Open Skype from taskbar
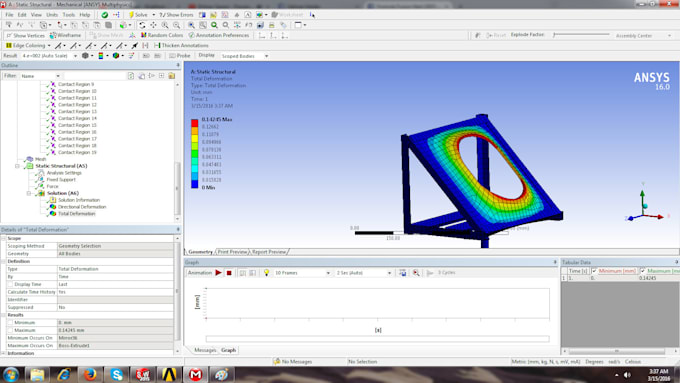Viewport: 680px width, 383px height. coord(117,374)
